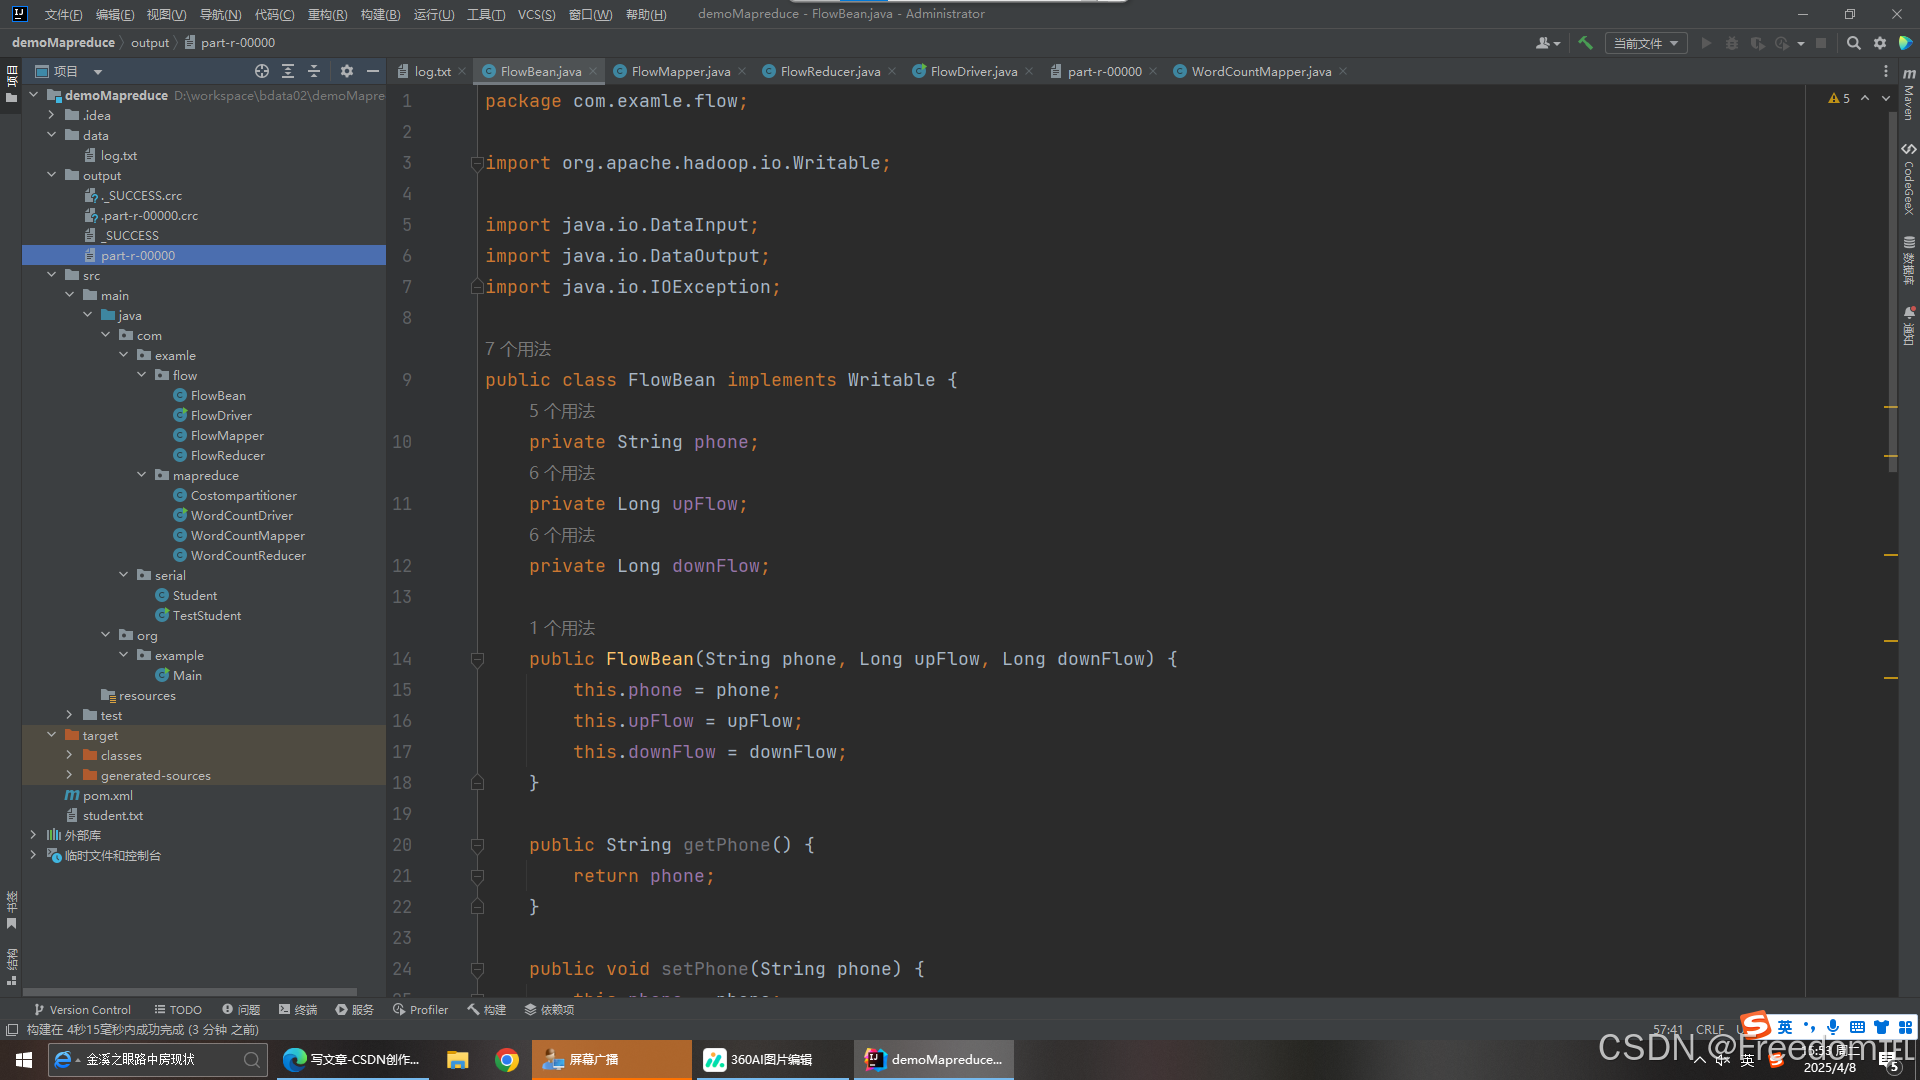This screenshot has height=1080, width=1920.
Task: Switch to the FlowMapper.java editor tab
Action: tap(680, 71)
